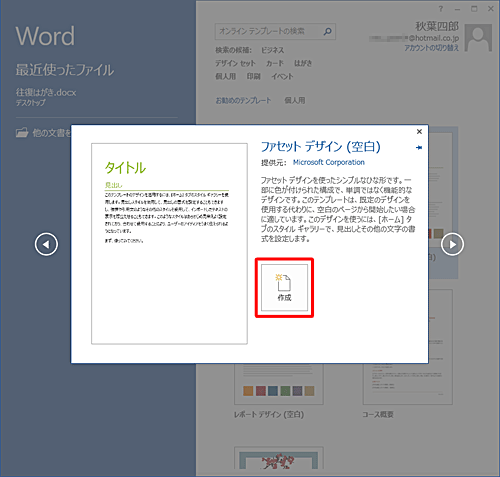Screen dimensions: 500x477
Task: Click the 最近使ったファイル heading
Action: tap(65, 70)
